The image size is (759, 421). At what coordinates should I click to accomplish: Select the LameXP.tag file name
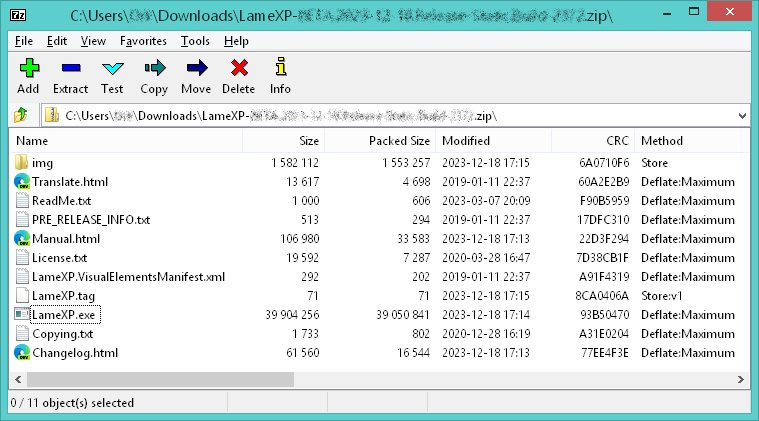tap(63, 296)
